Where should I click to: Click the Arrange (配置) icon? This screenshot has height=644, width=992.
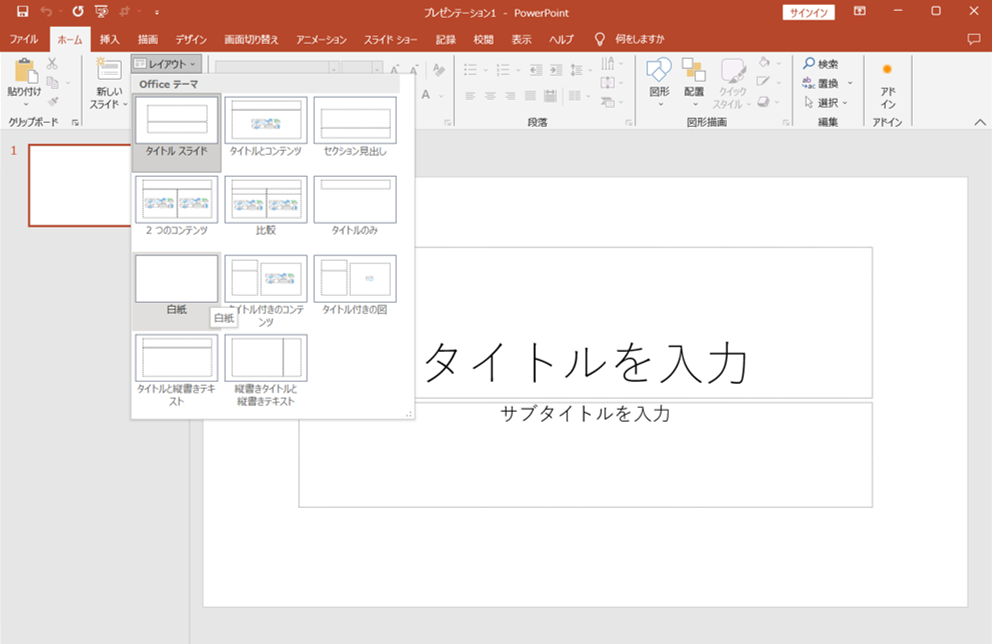[x=694, y=72]
